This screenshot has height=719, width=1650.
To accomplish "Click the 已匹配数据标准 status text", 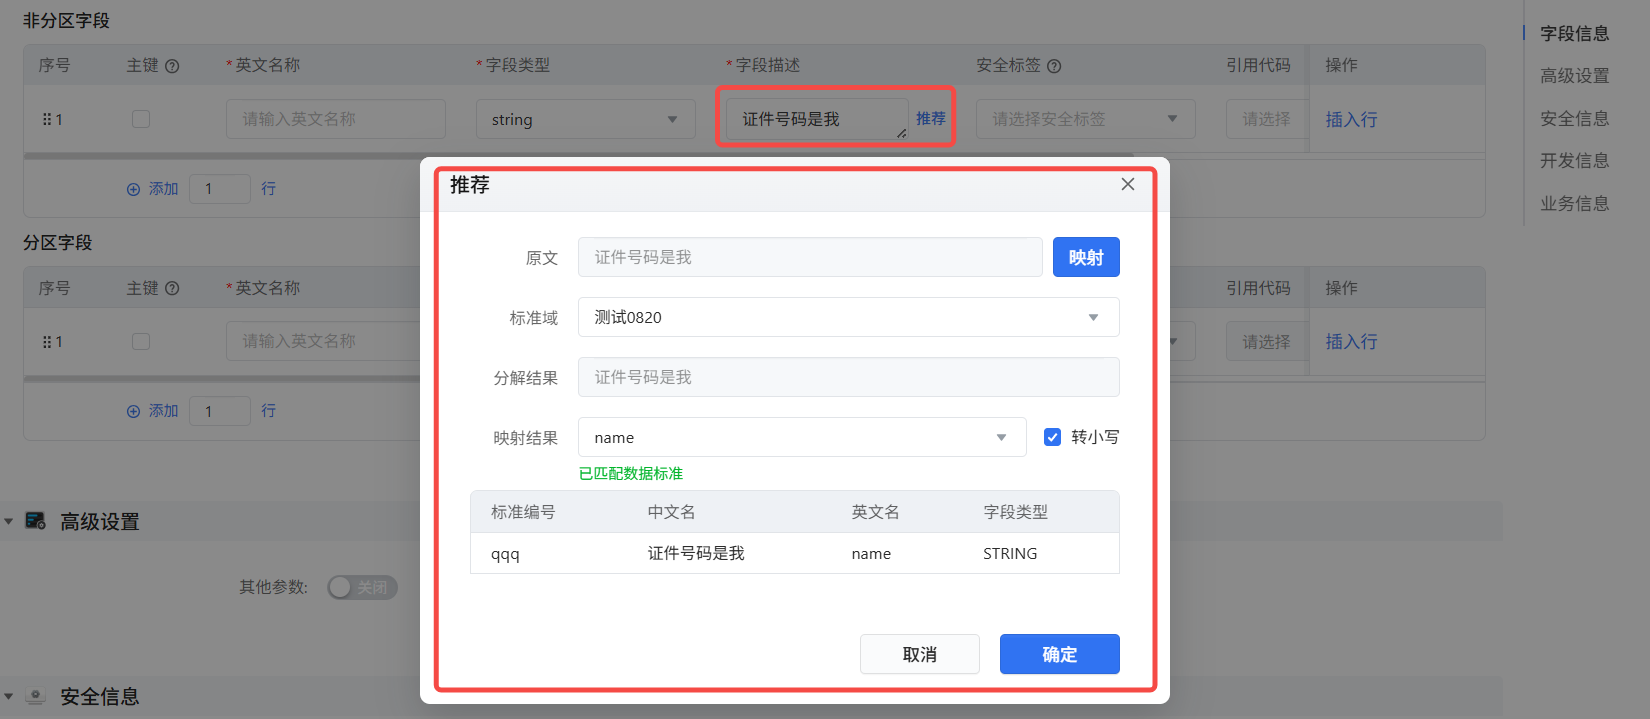I will tap(631, 473).
